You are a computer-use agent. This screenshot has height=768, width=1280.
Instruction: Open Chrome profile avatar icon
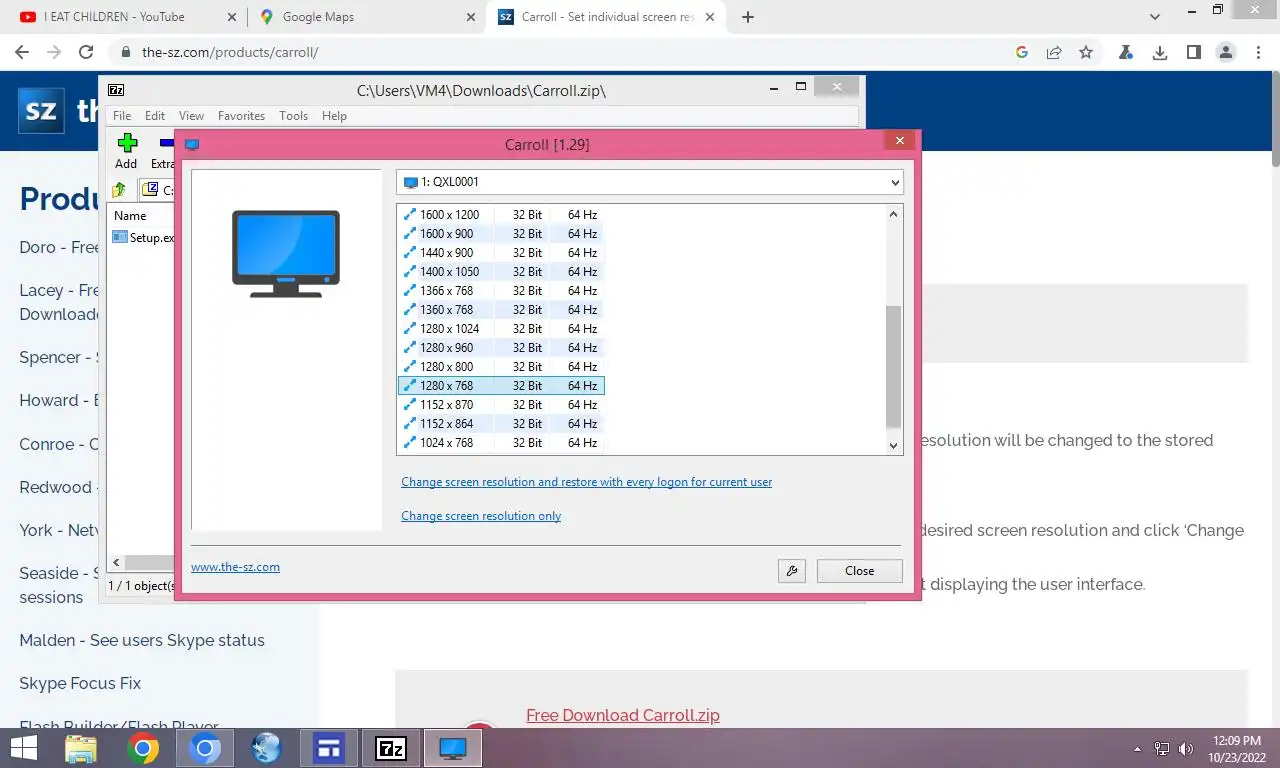pos(1225,52)
